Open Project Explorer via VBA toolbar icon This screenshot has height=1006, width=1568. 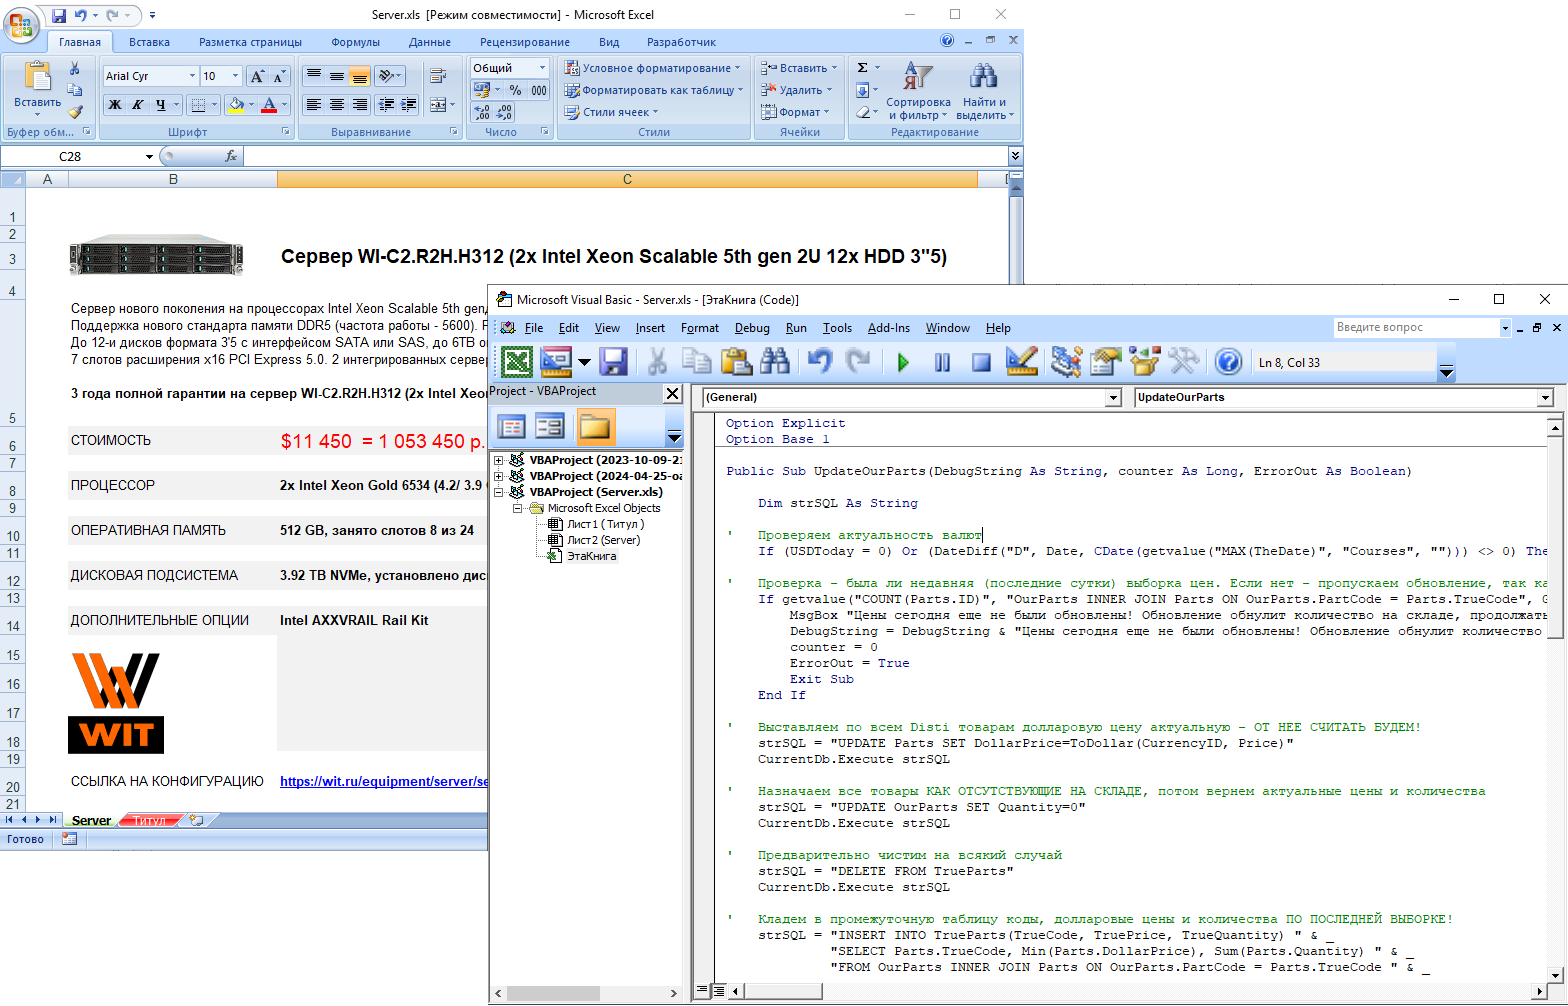click(1066, 361)
